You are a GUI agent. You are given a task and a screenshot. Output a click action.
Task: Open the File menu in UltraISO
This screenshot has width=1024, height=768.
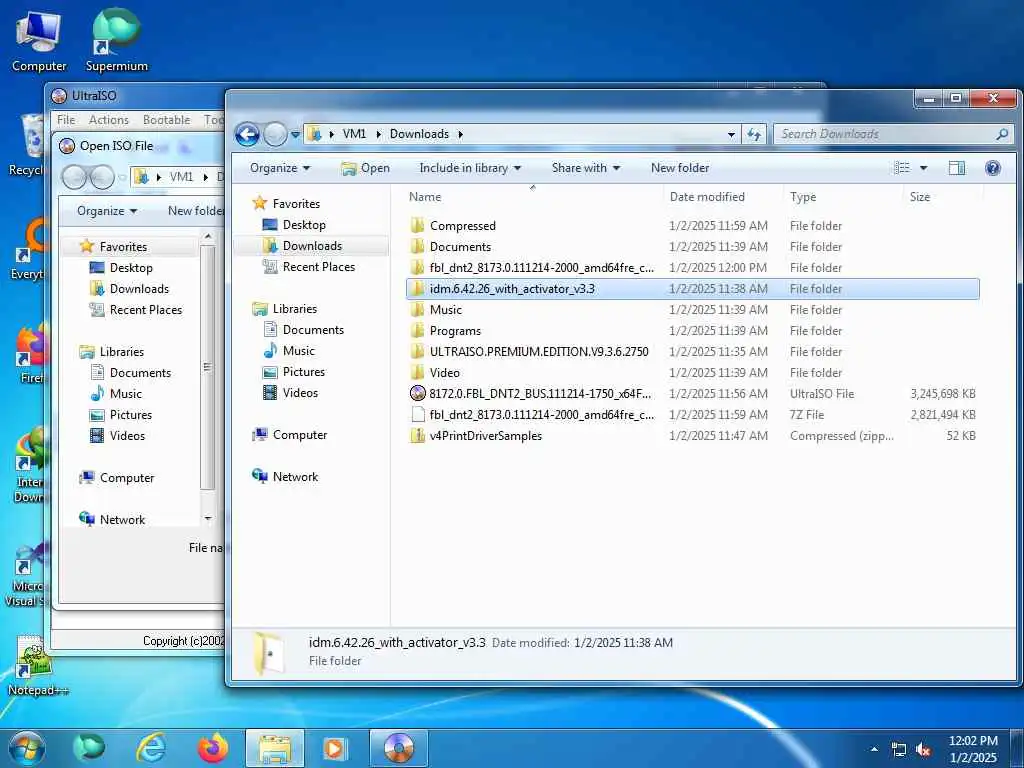tap(66, 120)
